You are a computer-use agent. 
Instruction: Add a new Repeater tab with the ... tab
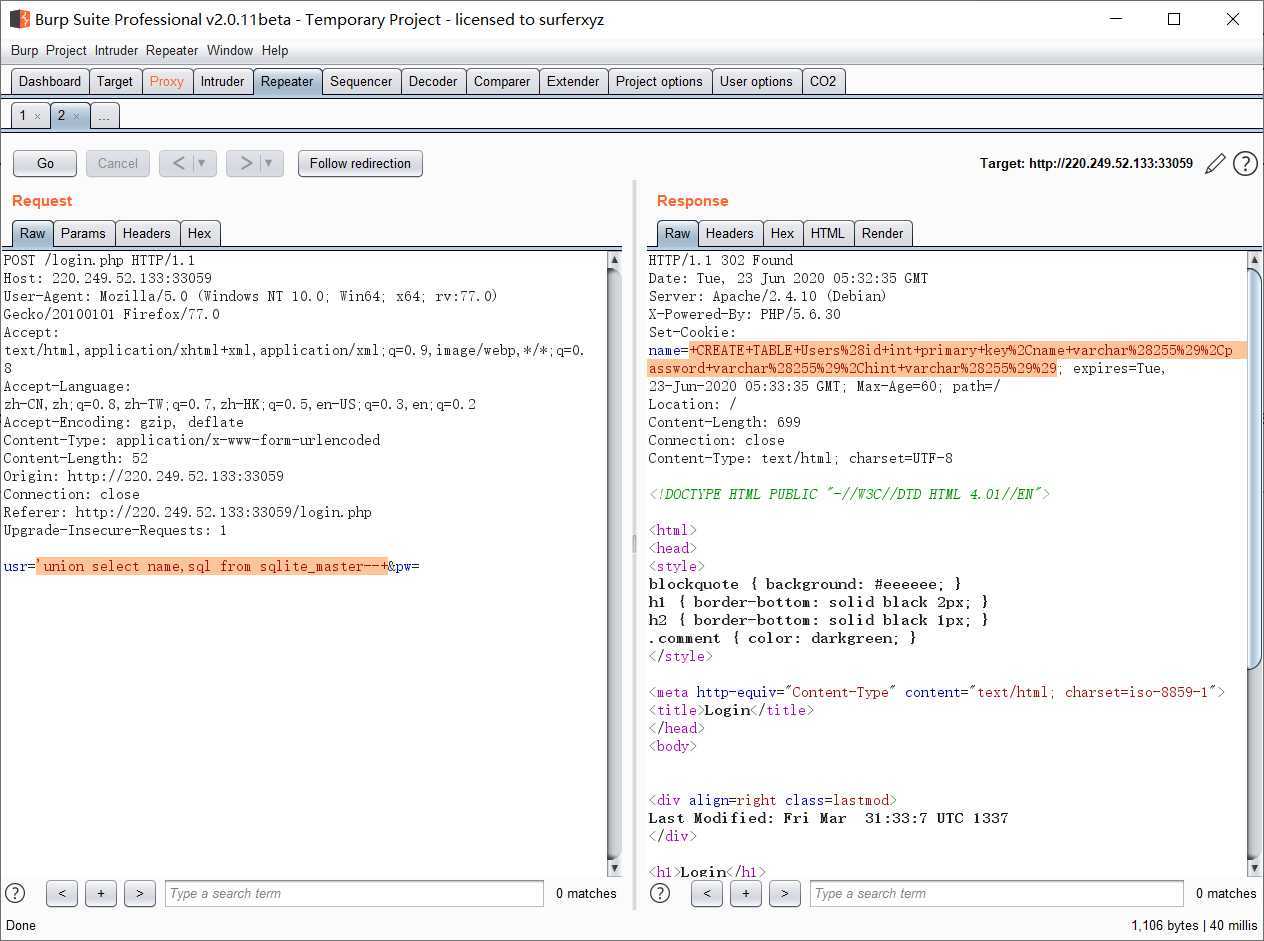(x=104, y=116)
